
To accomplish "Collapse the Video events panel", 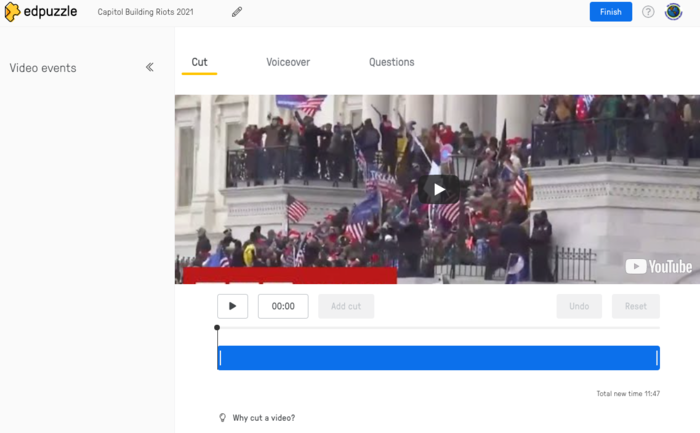I will click(x=150, y=67).
